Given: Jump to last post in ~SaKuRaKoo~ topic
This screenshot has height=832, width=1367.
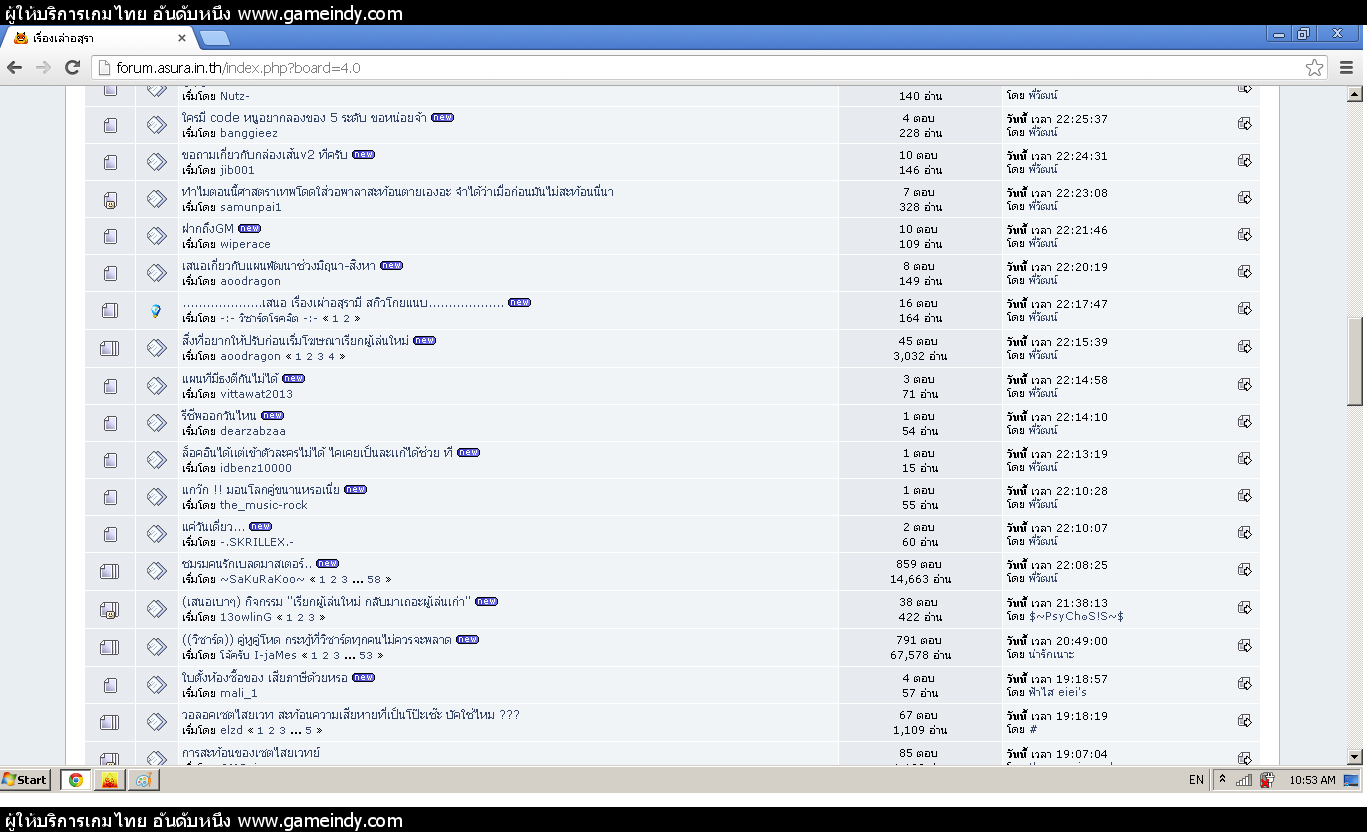Looking at the screenshot, I should [x=1244, y=571].
